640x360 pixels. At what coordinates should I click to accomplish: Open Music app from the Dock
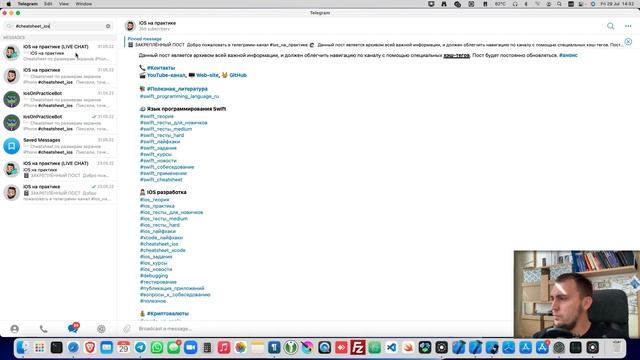tap(224, 347)
